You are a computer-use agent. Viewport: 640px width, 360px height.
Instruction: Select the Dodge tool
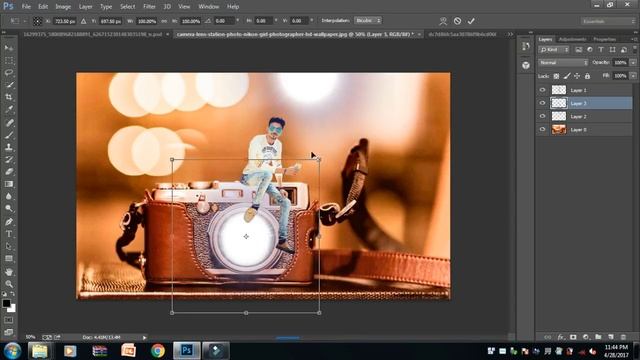pyautogui.click(x=9, y=209)
